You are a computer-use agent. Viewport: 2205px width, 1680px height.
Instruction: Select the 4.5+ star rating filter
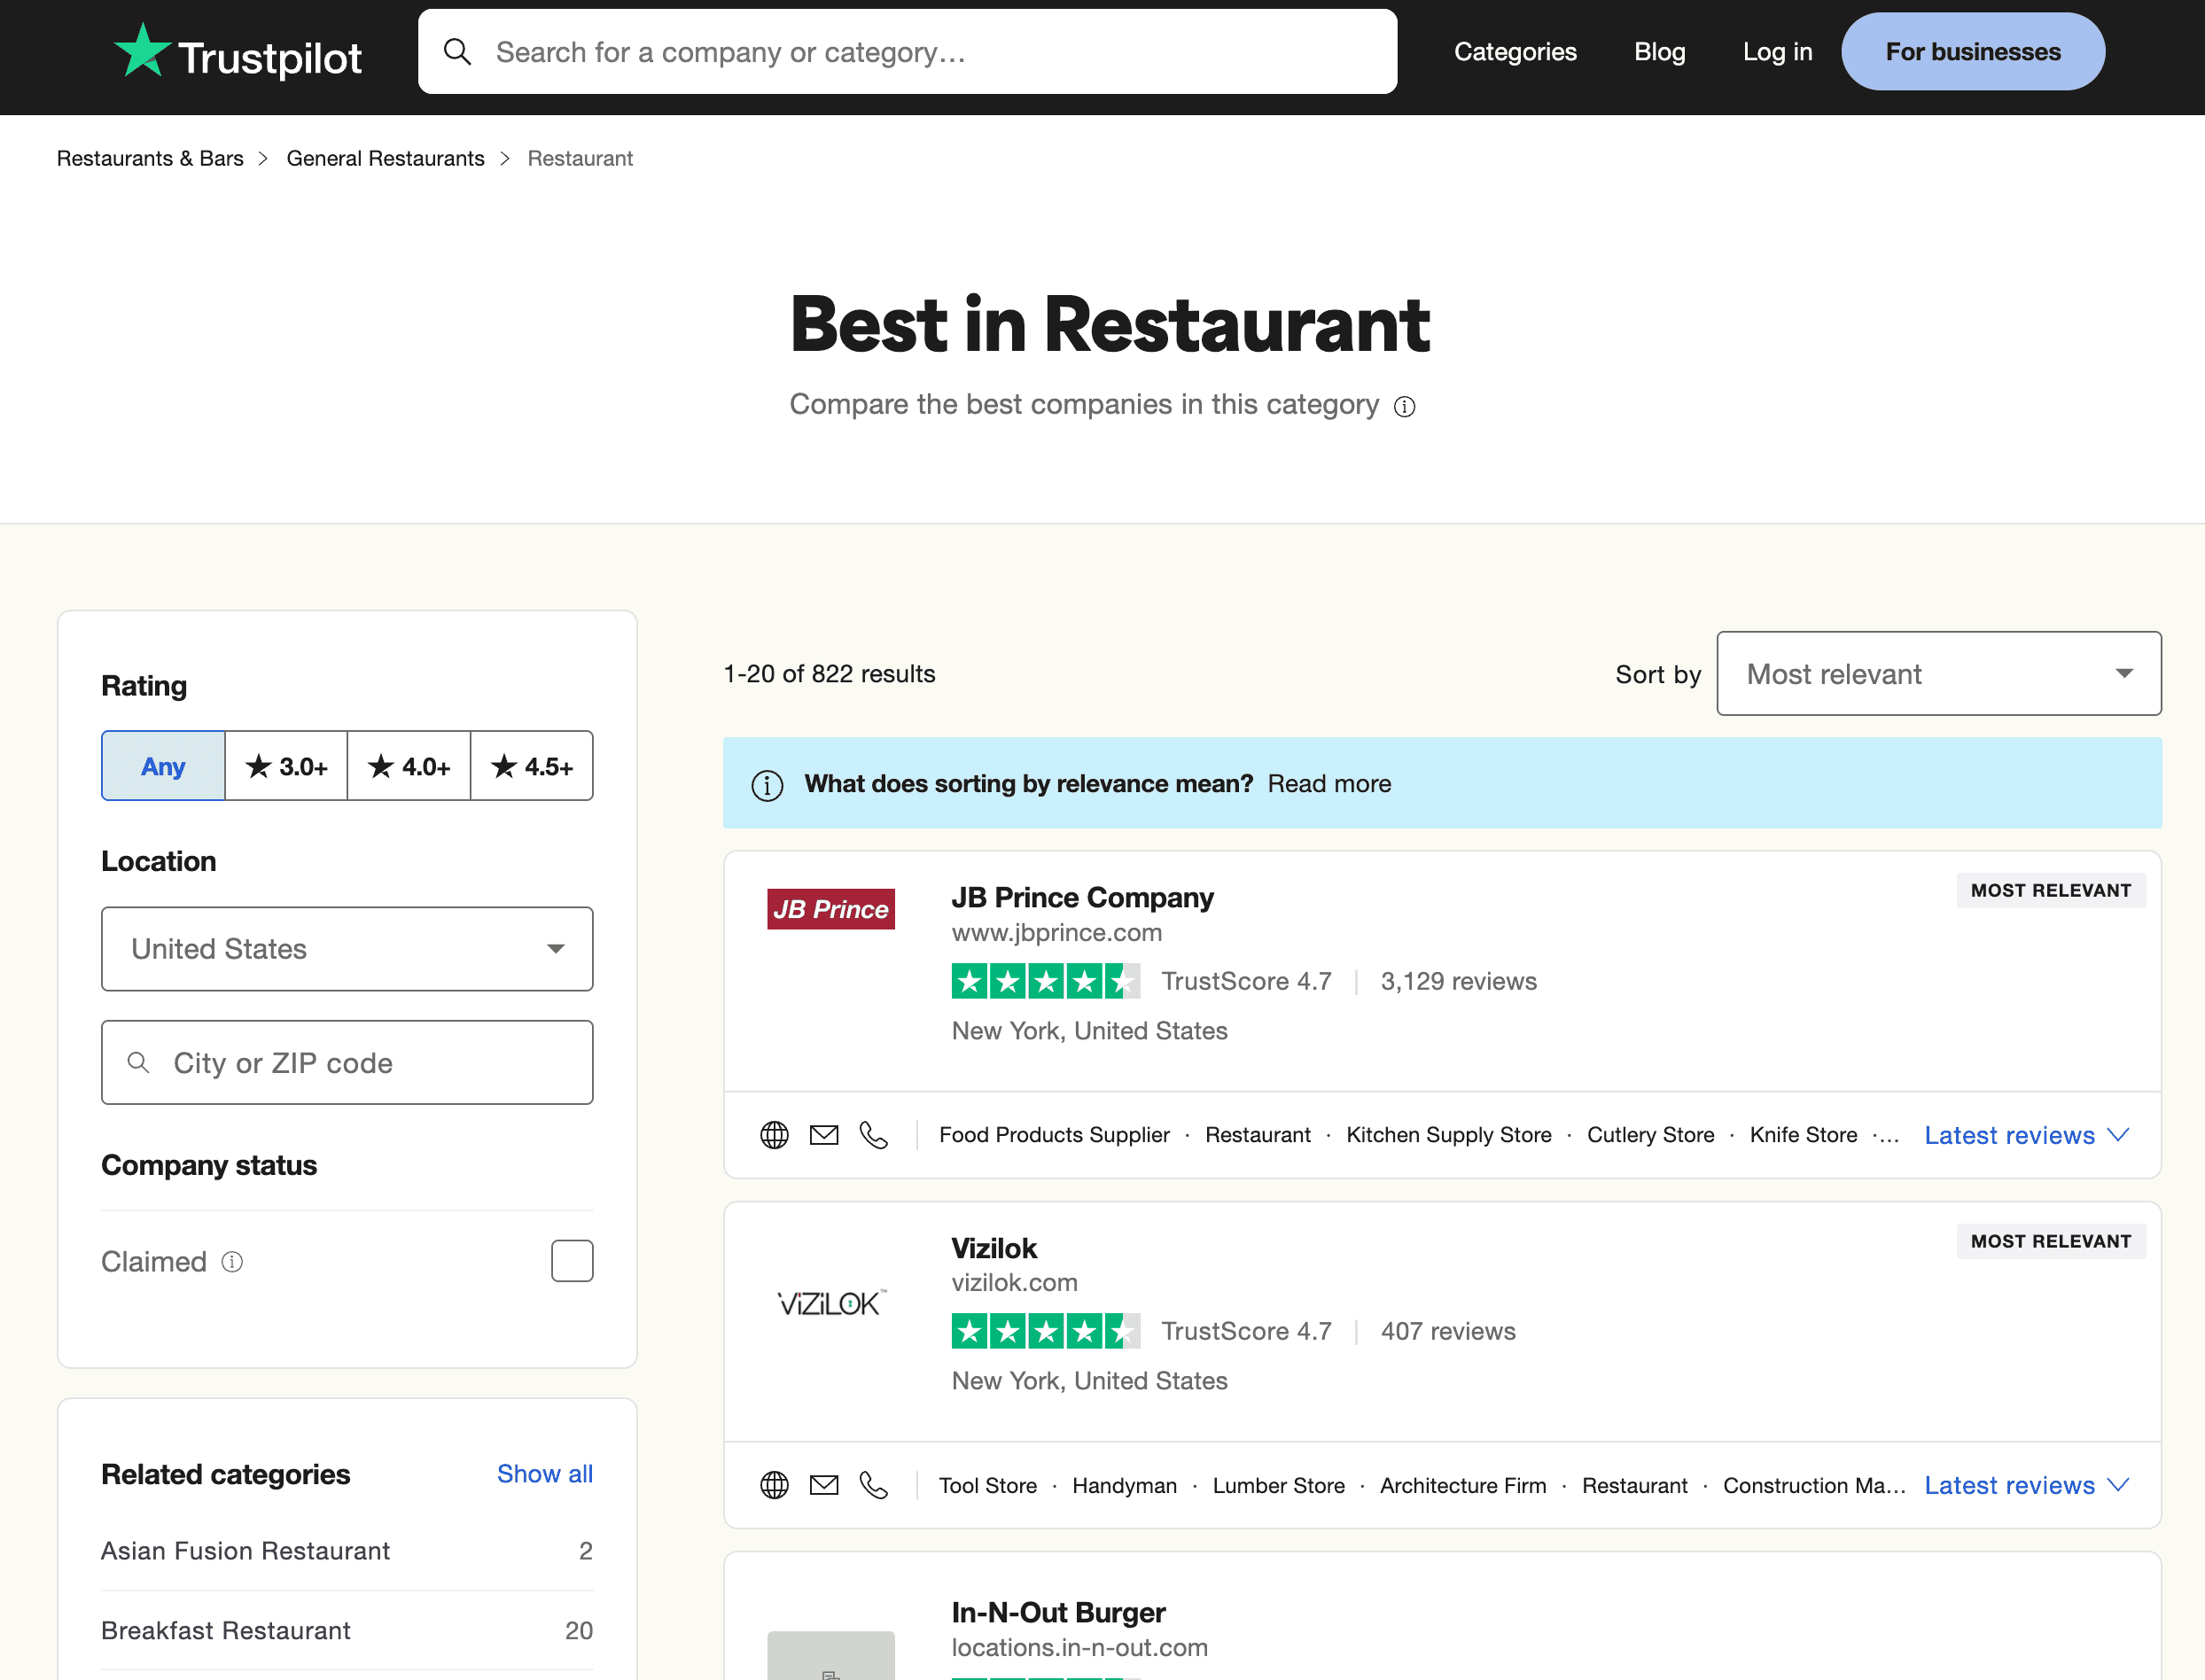(531, 766)
